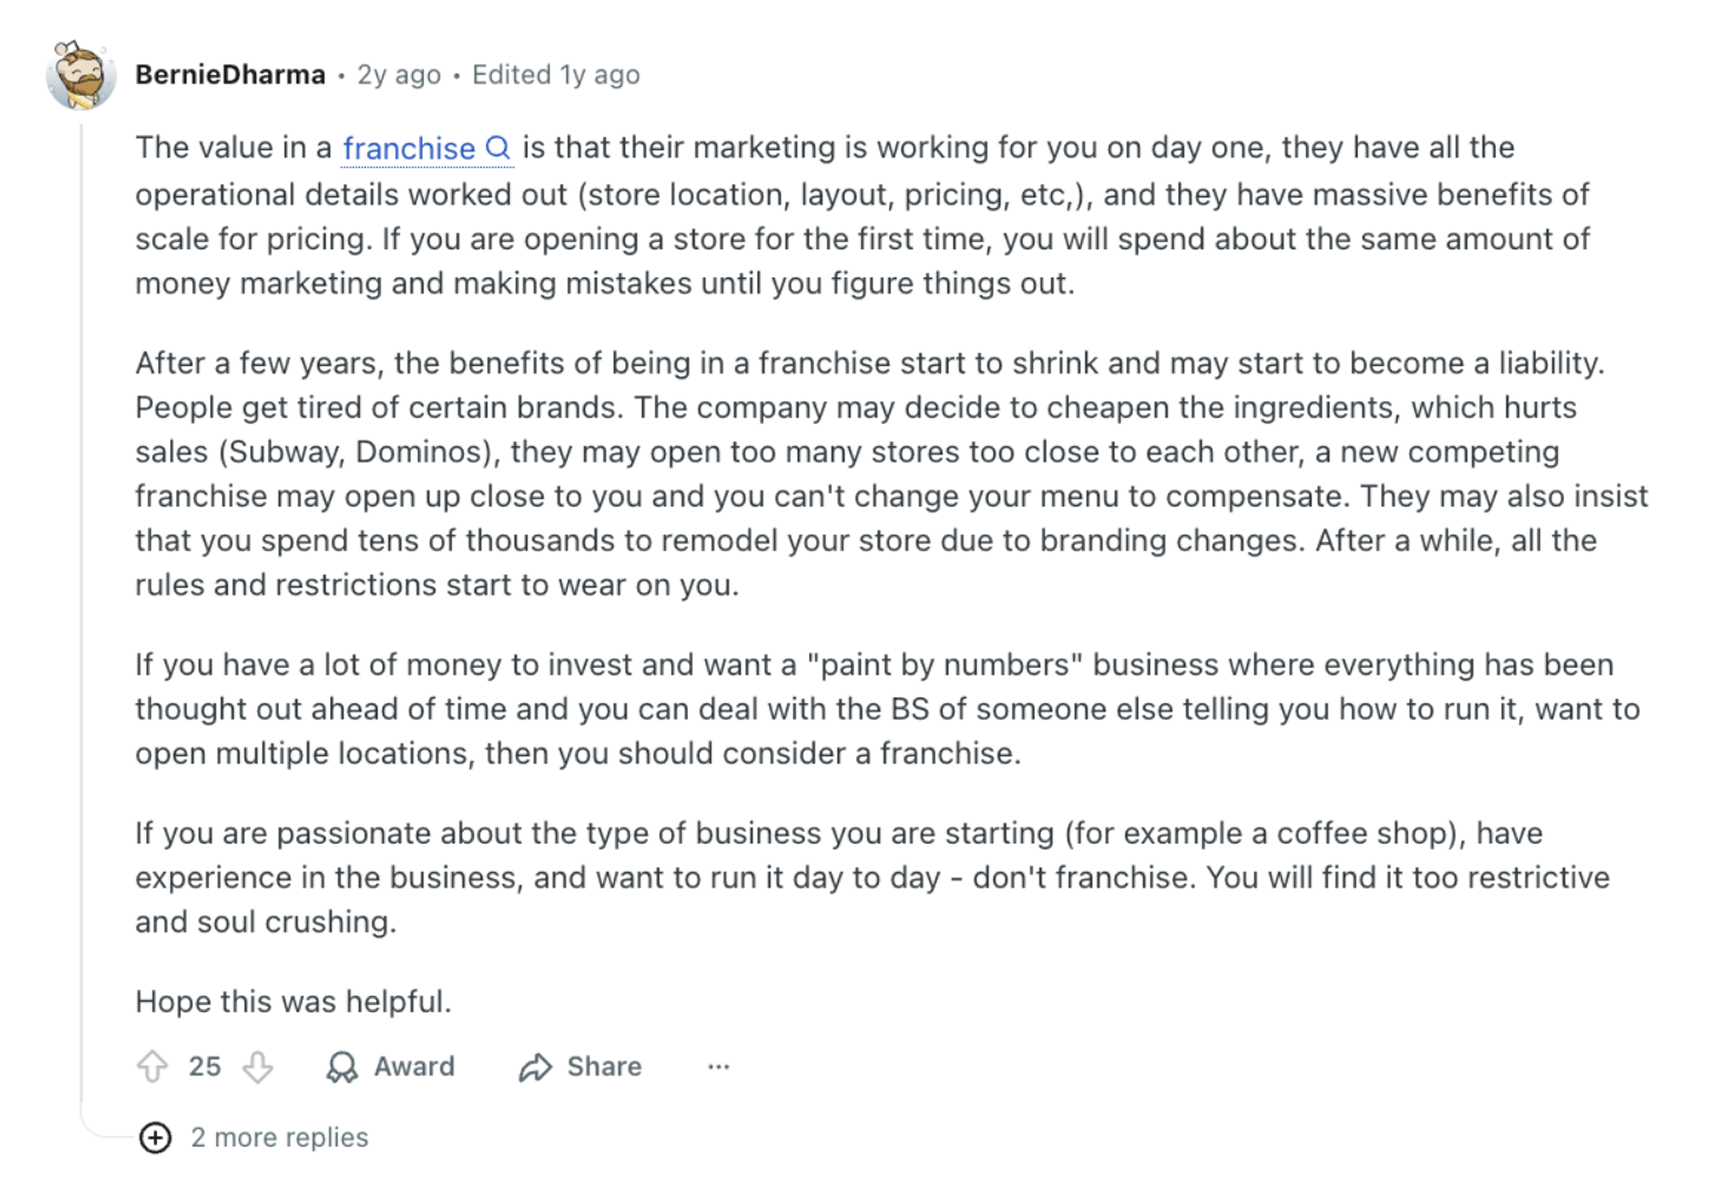Click the "Edited 1y ago" label
The image size is (1716, 1199).
(x=555, y=75)
